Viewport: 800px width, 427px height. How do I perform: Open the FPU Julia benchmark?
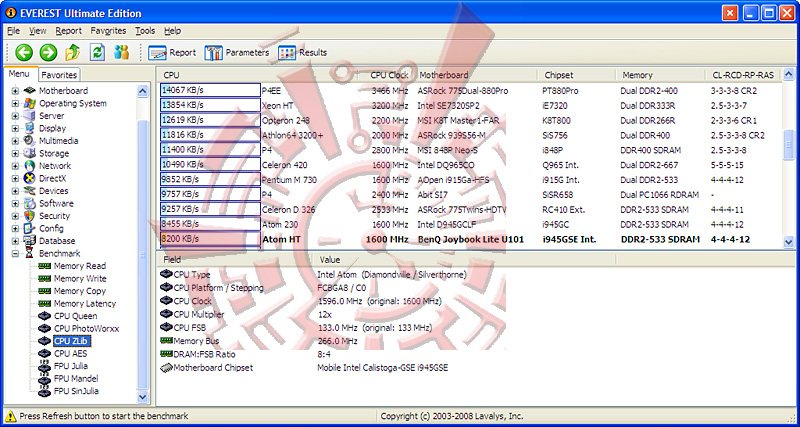point(70,366)
